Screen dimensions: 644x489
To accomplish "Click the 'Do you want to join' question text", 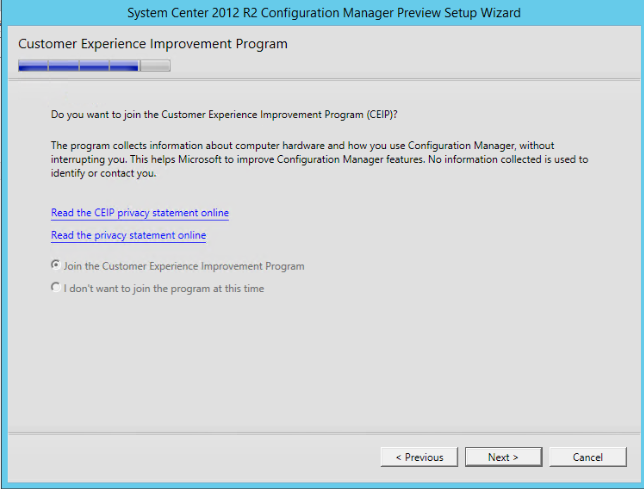I will pyautogui.click(x=224, y=116).
